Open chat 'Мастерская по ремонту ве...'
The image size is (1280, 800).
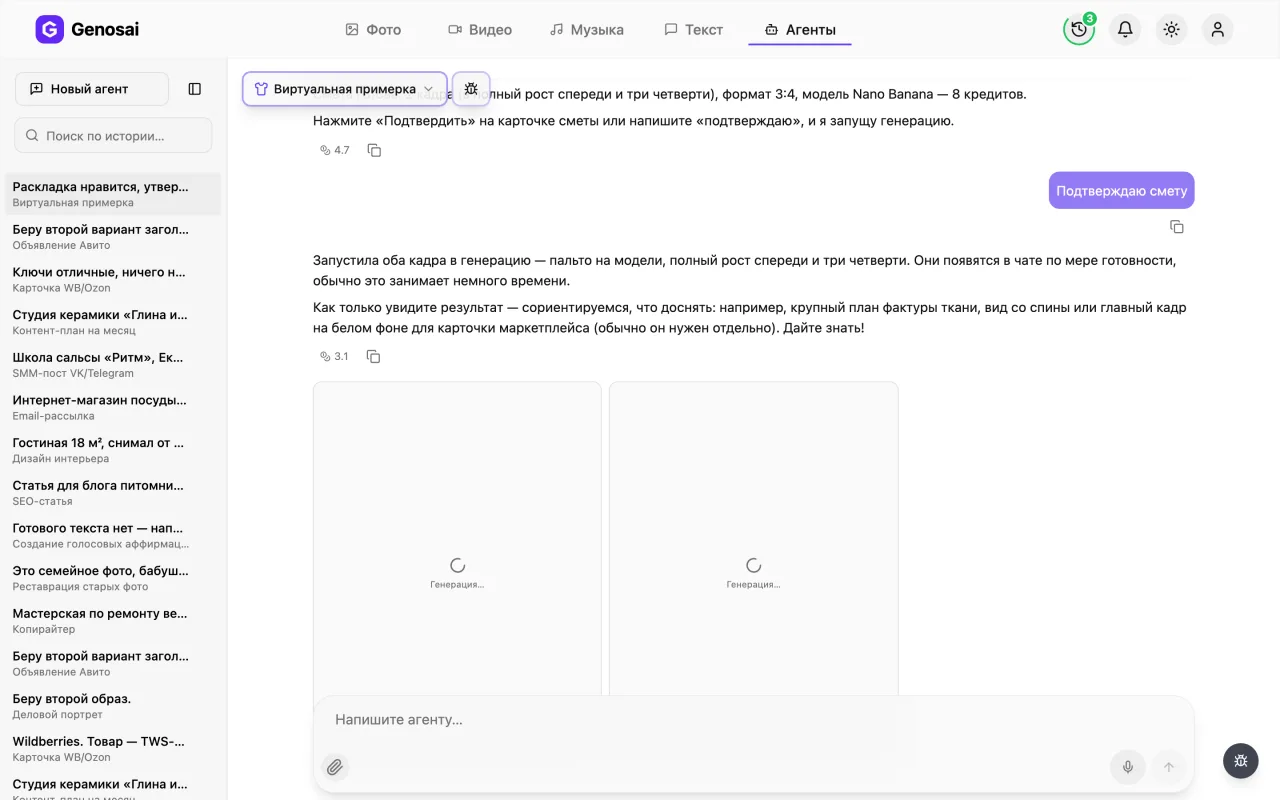(x=113, y=621)
